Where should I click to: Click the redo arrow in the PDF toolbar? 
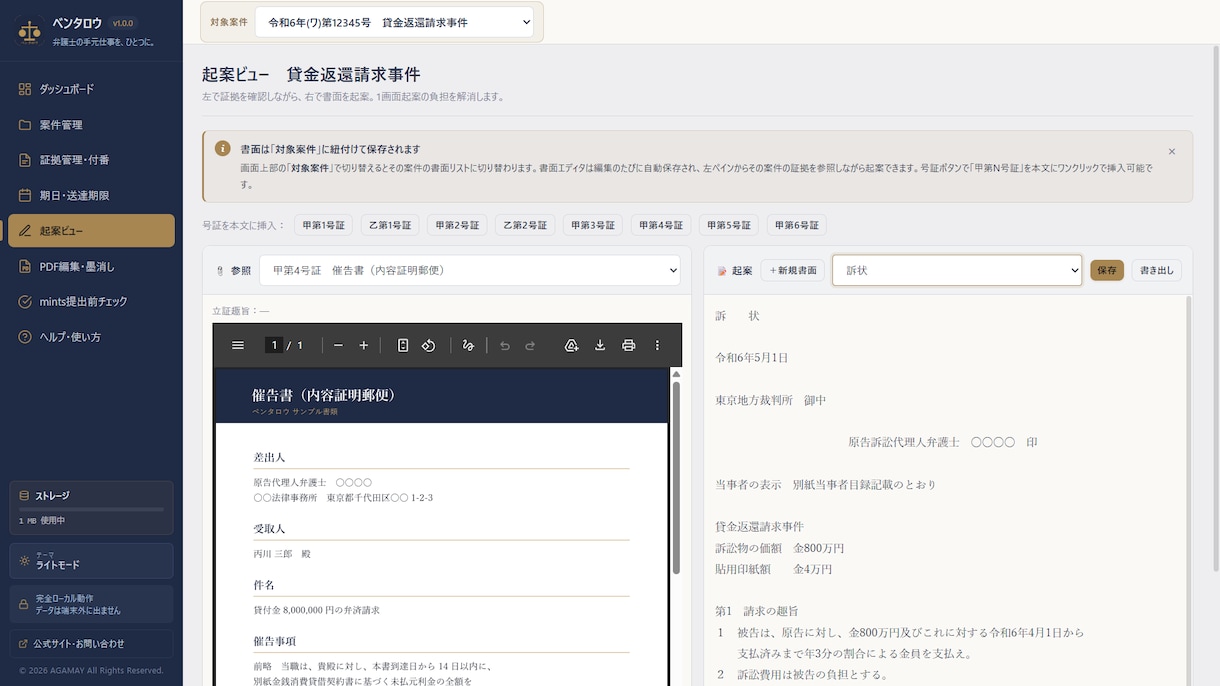pos(530,345)
